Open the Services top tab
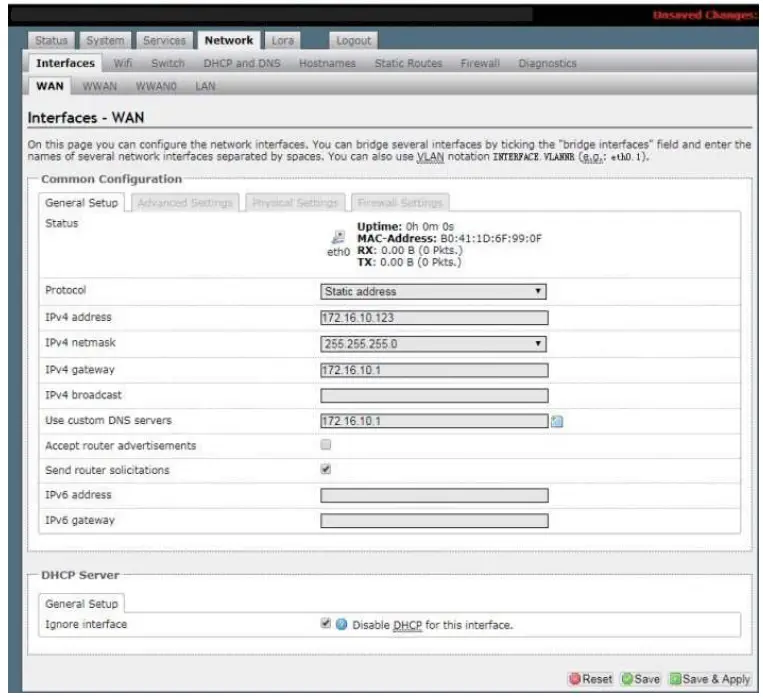This screenshot has height=697, width=763. point(164,40)
